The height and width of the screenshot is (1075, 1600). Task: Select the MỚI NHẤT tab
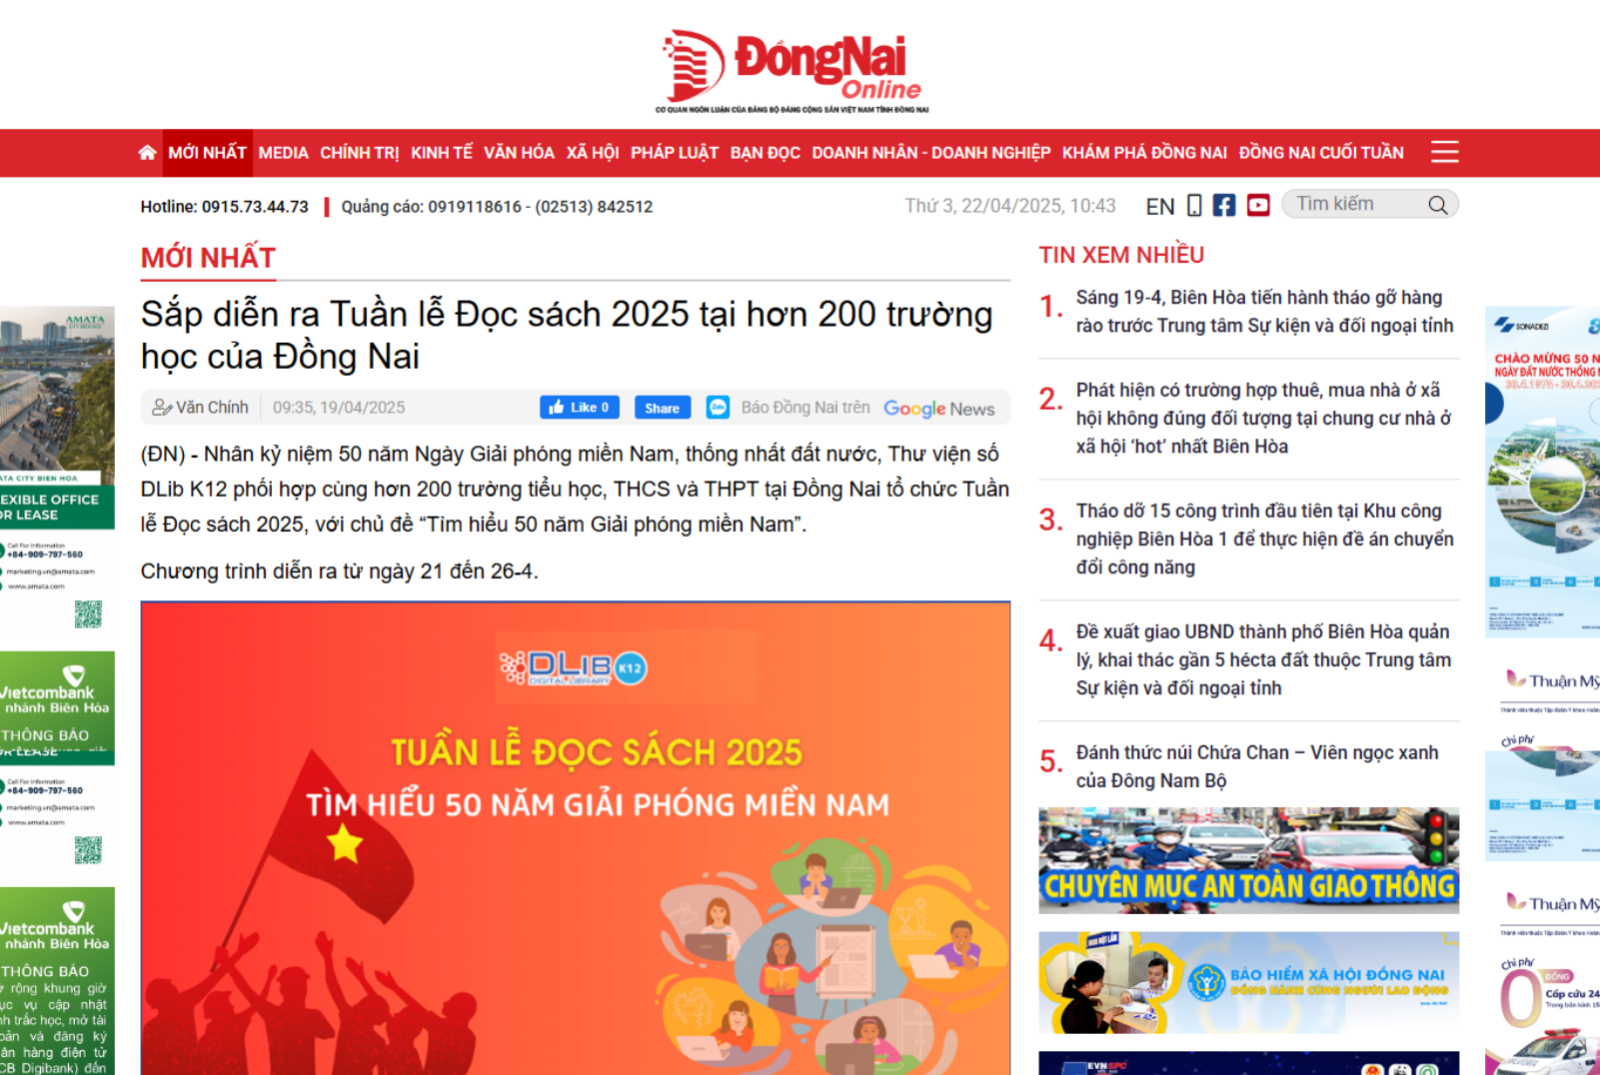207,153
